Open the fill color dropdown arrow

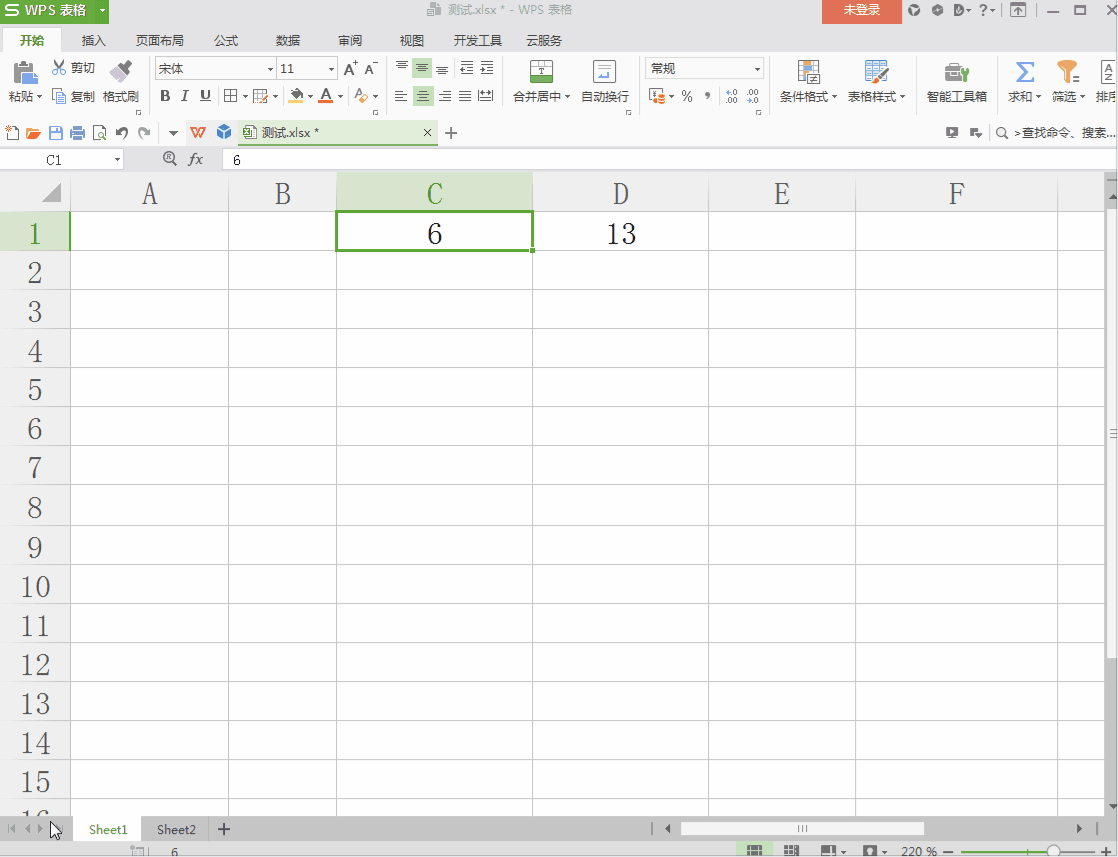pos(310,96)
